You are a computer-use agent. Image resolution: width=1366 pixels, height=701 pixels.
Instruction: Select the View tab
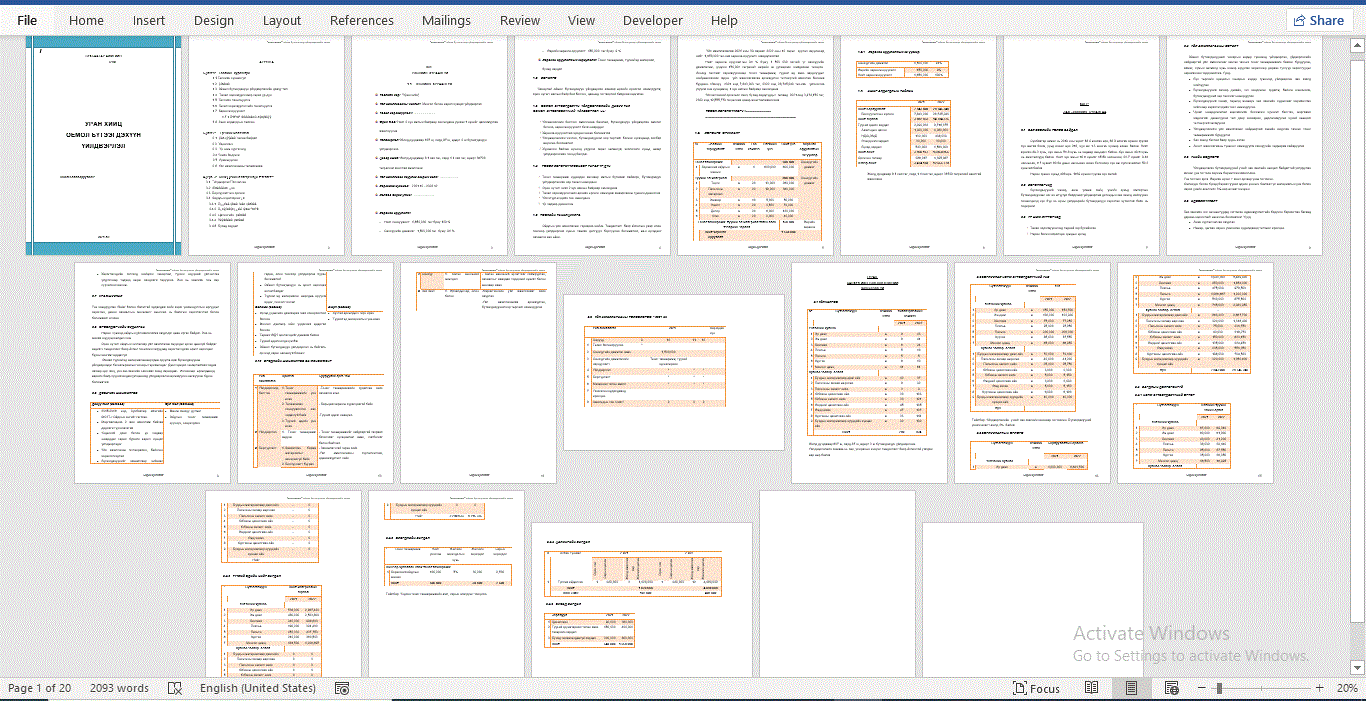point(581,20)
